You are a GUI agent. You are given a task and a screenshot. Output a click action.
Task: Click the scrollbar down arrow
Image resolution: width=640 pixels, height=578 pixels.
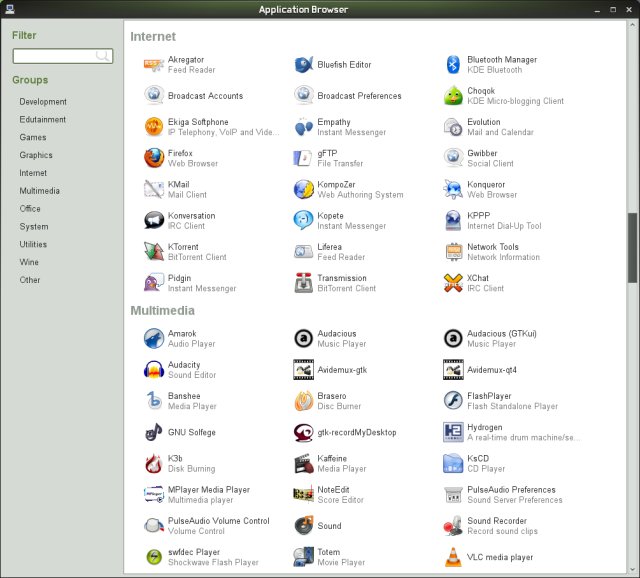point(632,569)
